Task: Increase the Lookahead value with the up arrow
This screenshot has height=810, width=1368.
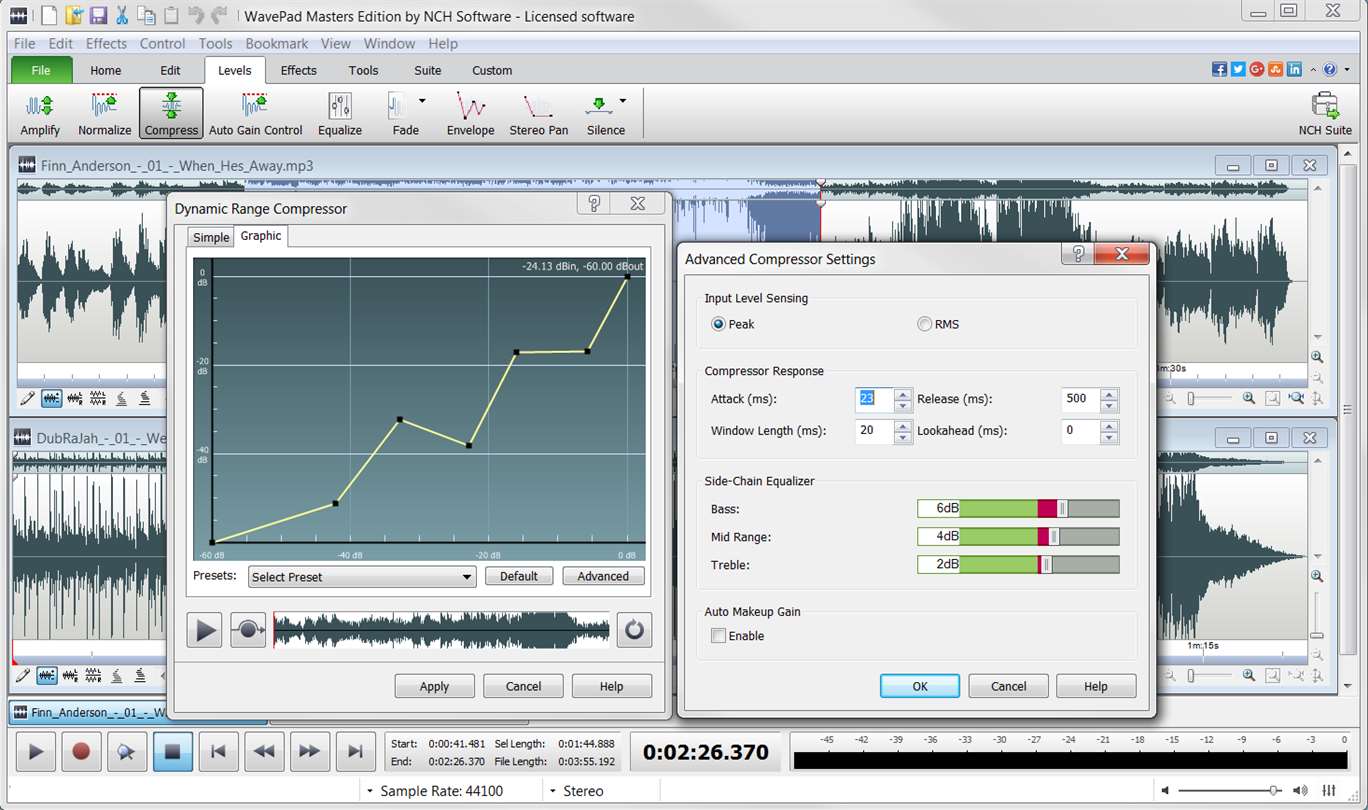Action: [1109, 426]
